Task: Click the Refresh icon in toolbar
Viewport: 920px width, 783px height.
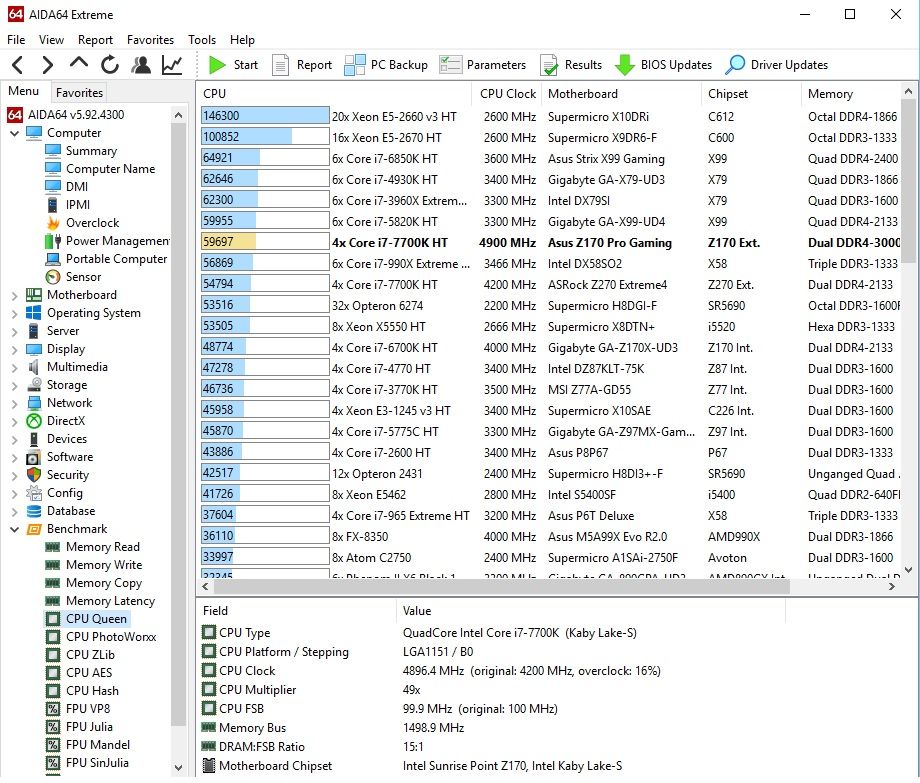Action: pyautogui.click(x=110, y=65)
